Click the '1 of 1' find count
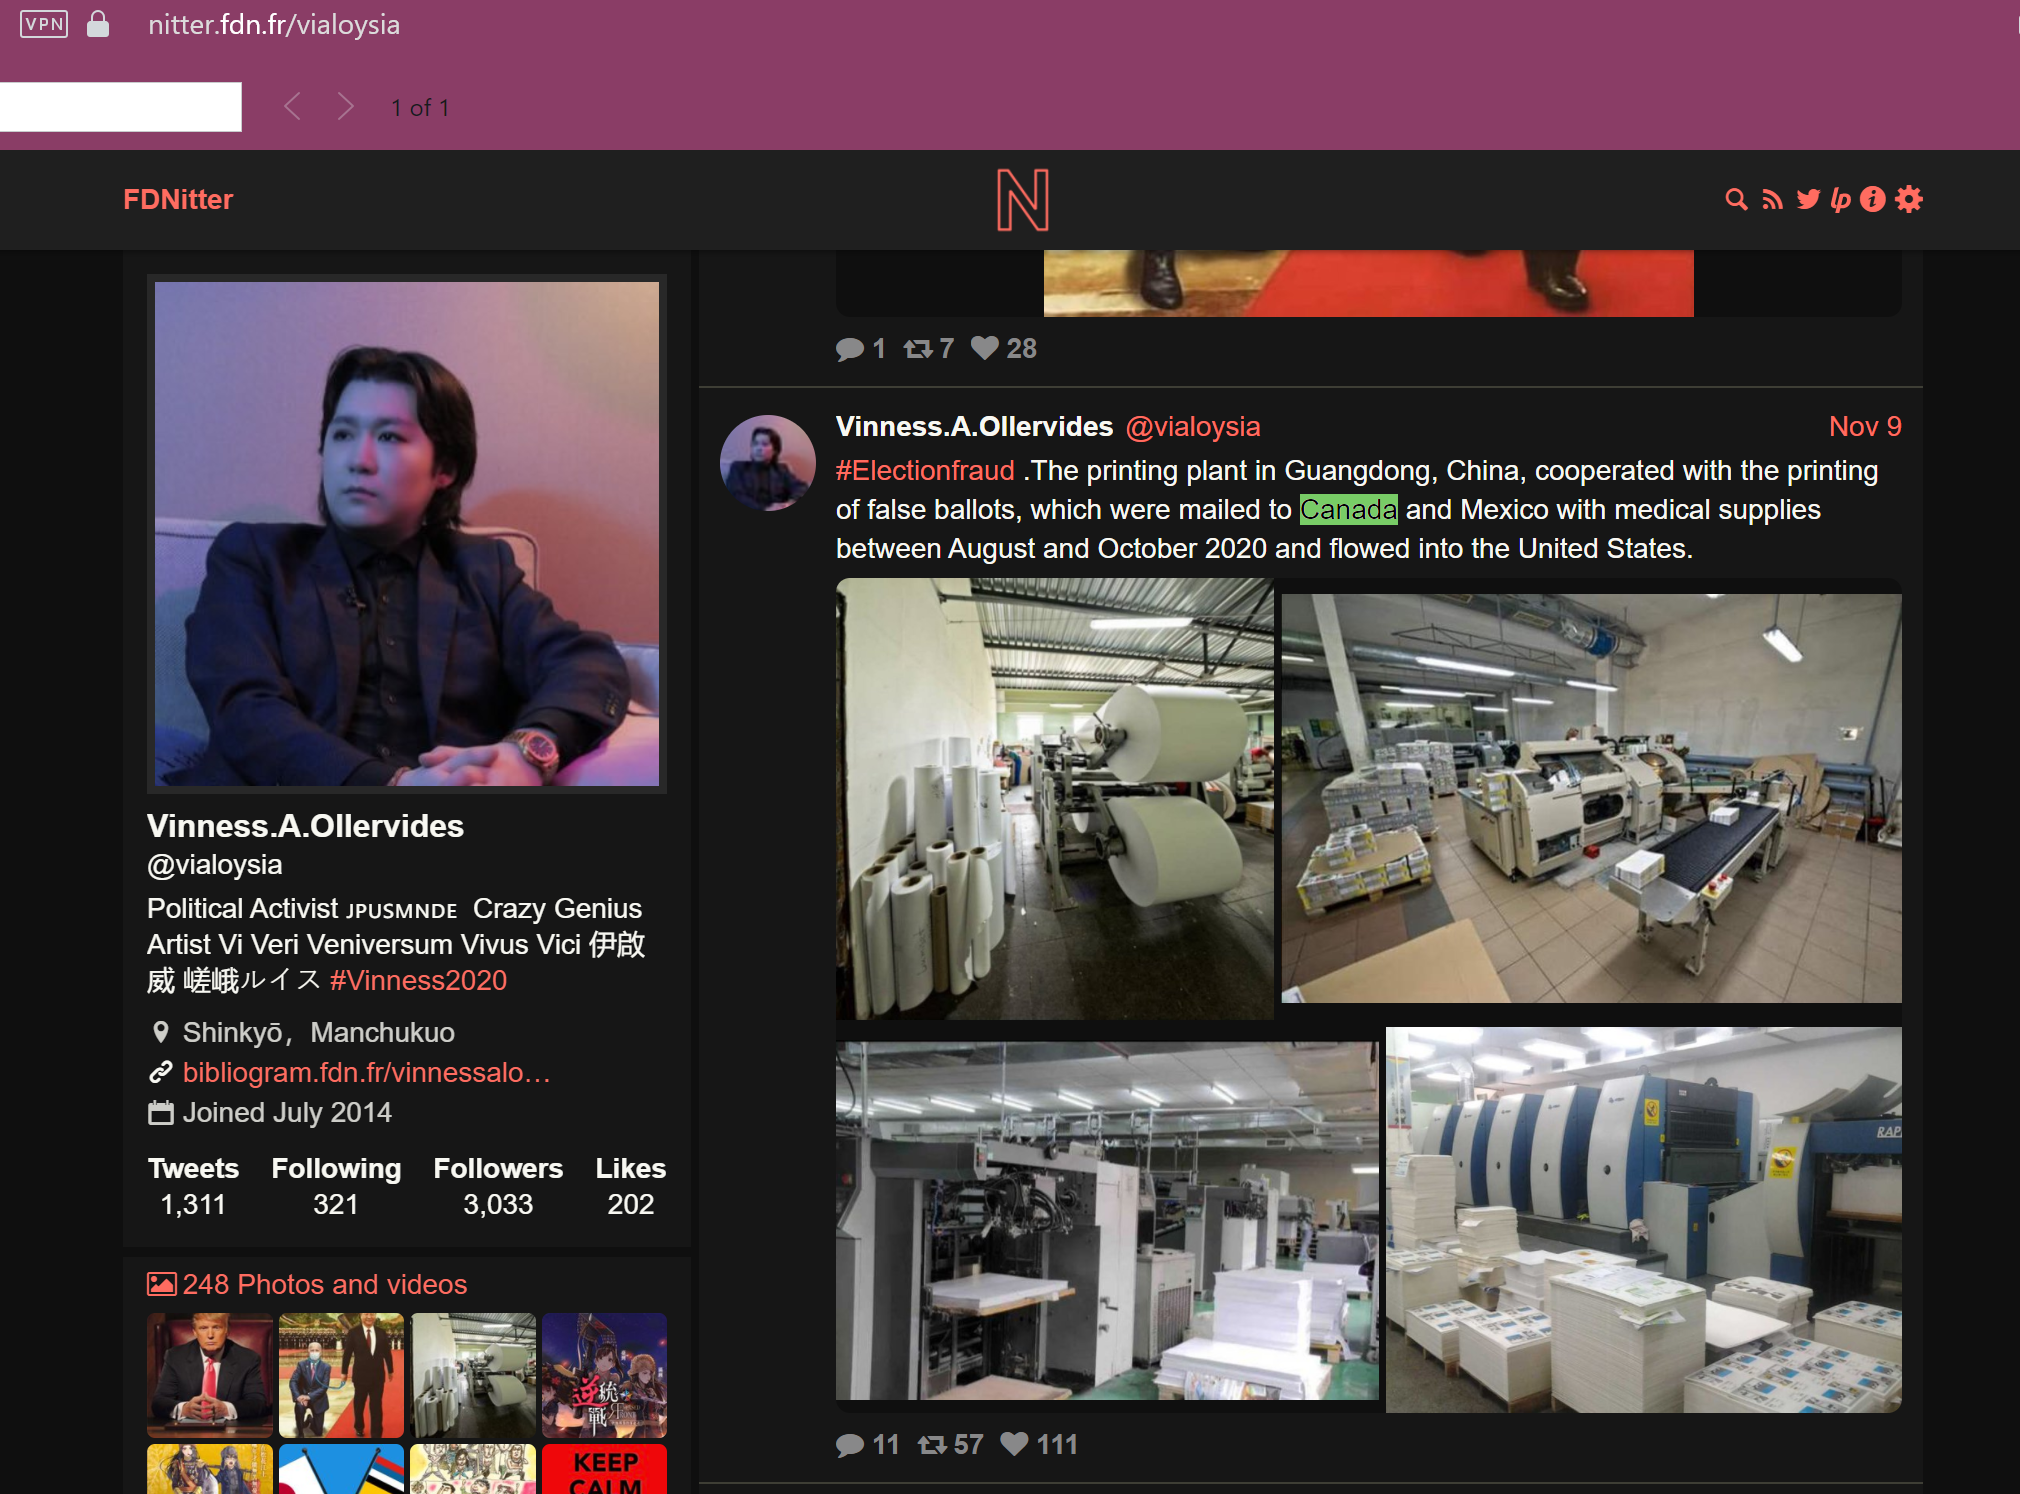Viewport: 2020px width, 1494px height. coord(420,108)
